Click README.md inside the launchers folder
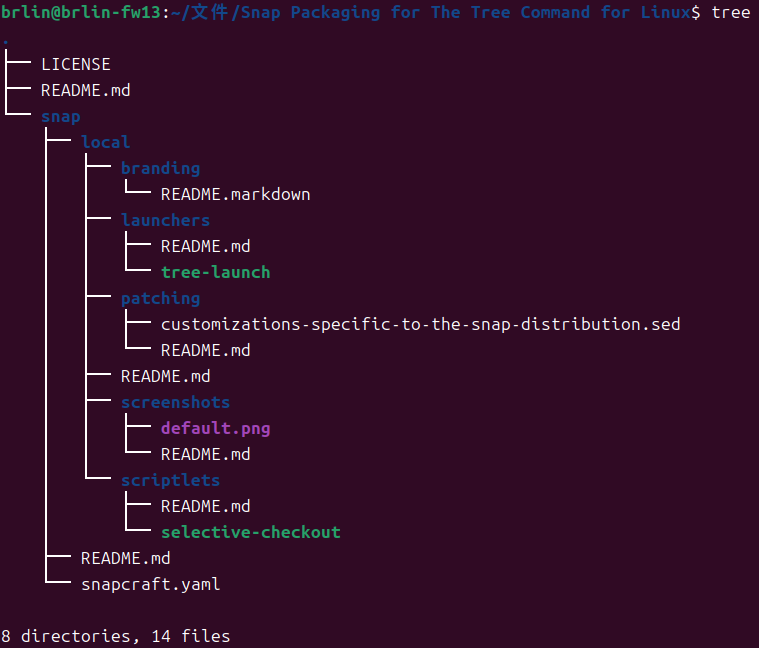The width and height of the screenshot is (759, 648). [x=205, y=246]
